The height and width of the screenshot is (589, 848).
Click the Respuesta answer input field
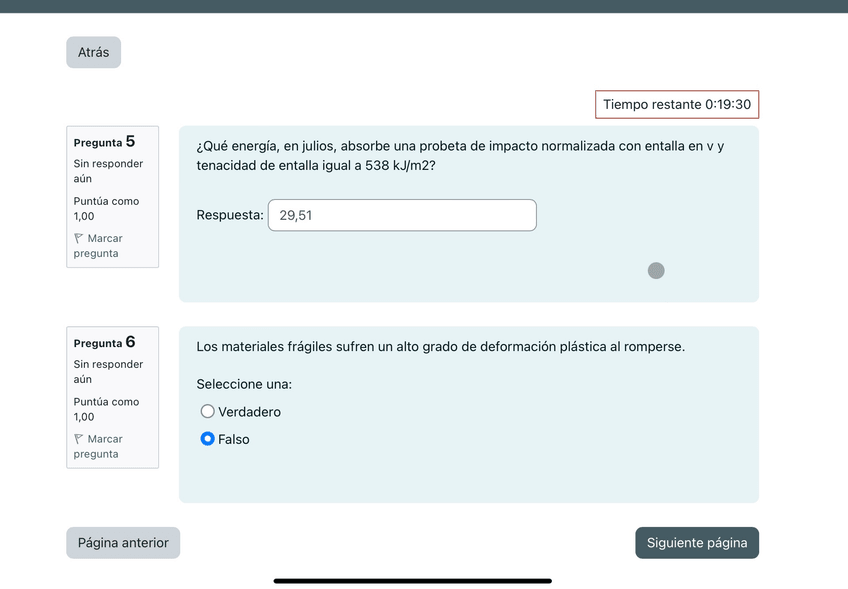click(402, 215)
